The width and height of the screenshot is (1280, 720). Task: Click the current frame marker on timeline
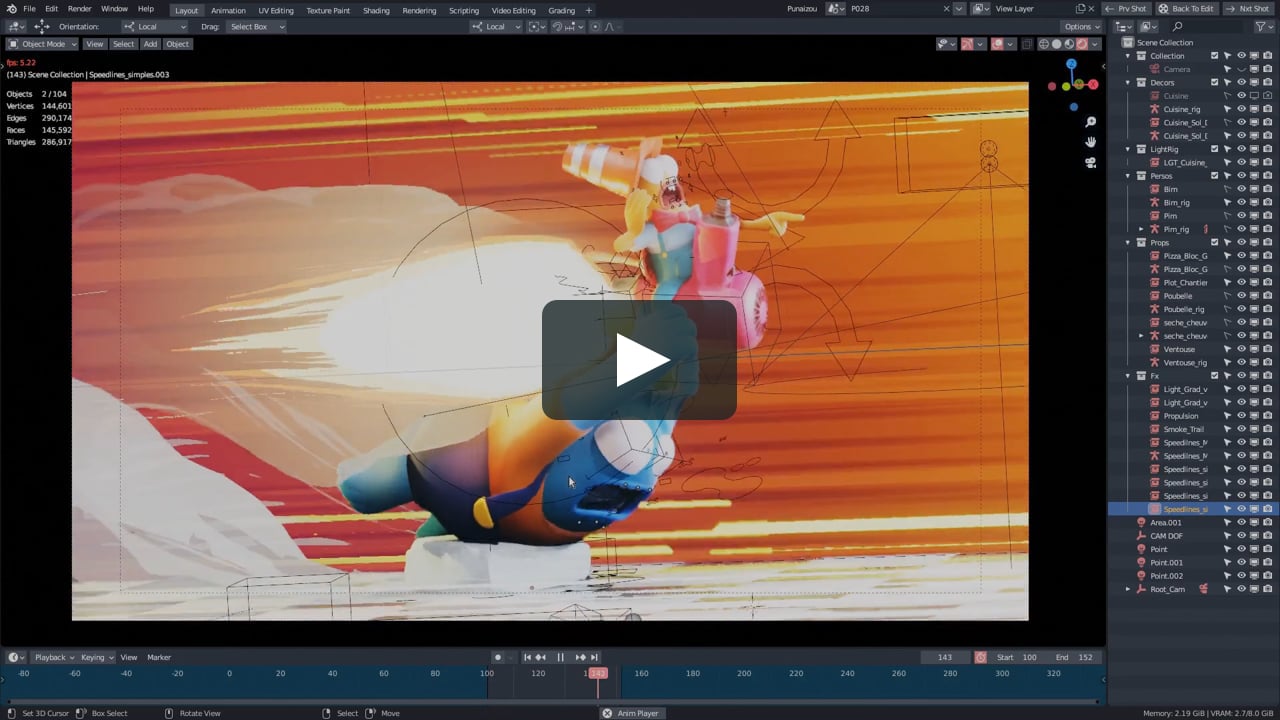pos(597,673)
